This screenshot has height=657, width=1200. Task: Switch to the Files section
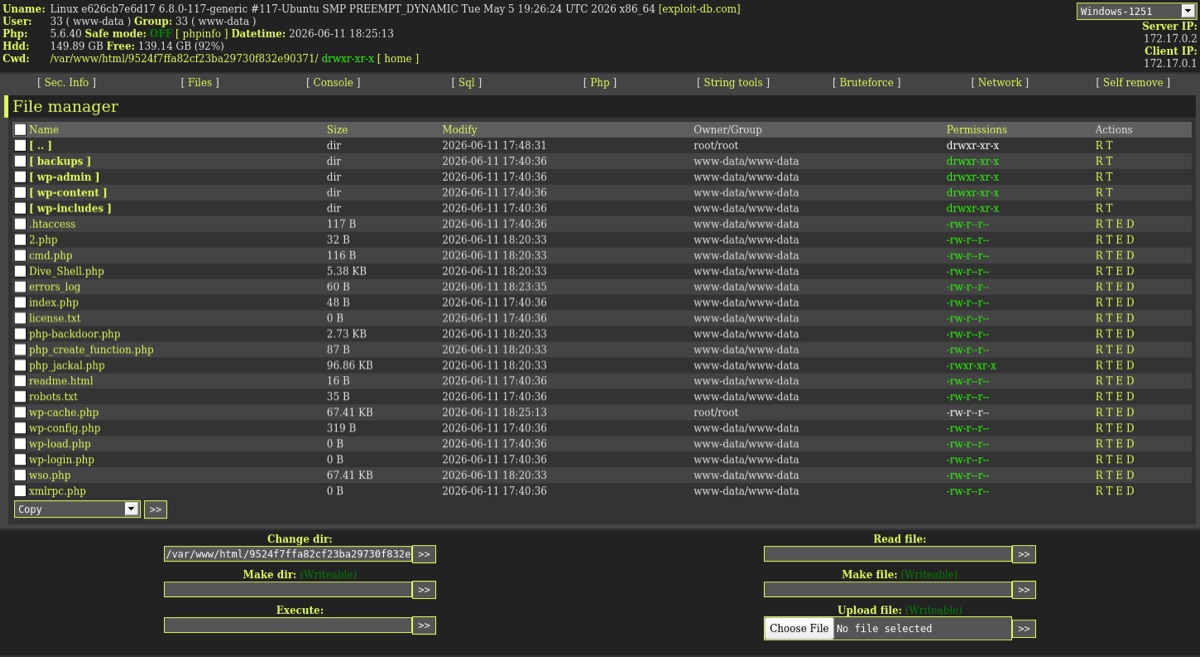coord(200,83)
